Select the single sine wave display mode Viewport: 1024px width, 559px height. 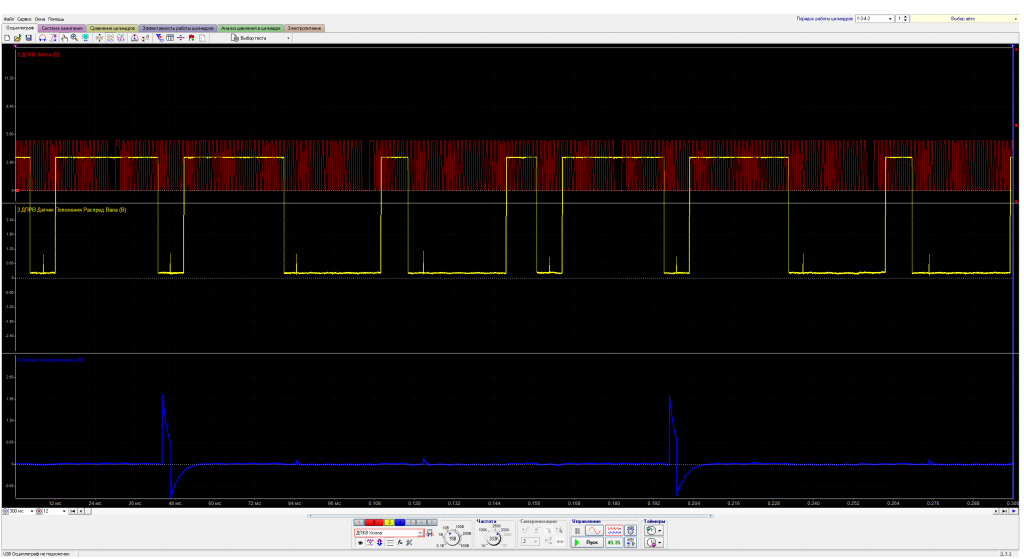coord(594,531)
